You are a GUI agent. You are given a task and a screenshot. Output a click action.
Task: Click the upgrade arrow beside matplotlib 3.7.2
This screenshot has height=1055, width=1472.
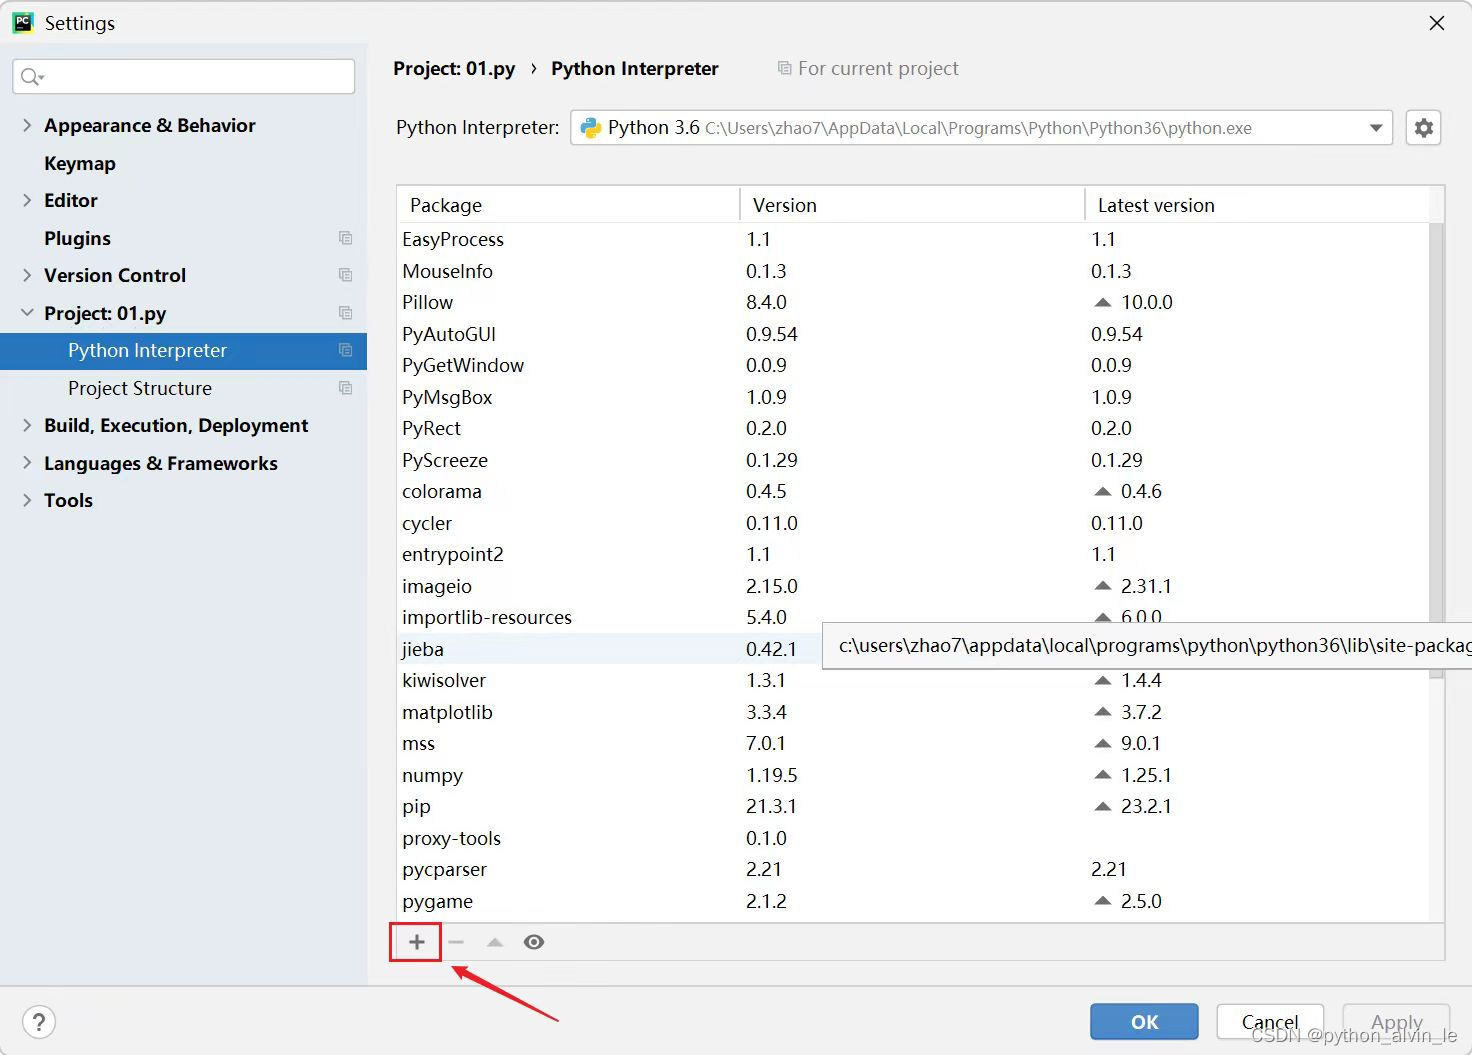[1102, 712]
